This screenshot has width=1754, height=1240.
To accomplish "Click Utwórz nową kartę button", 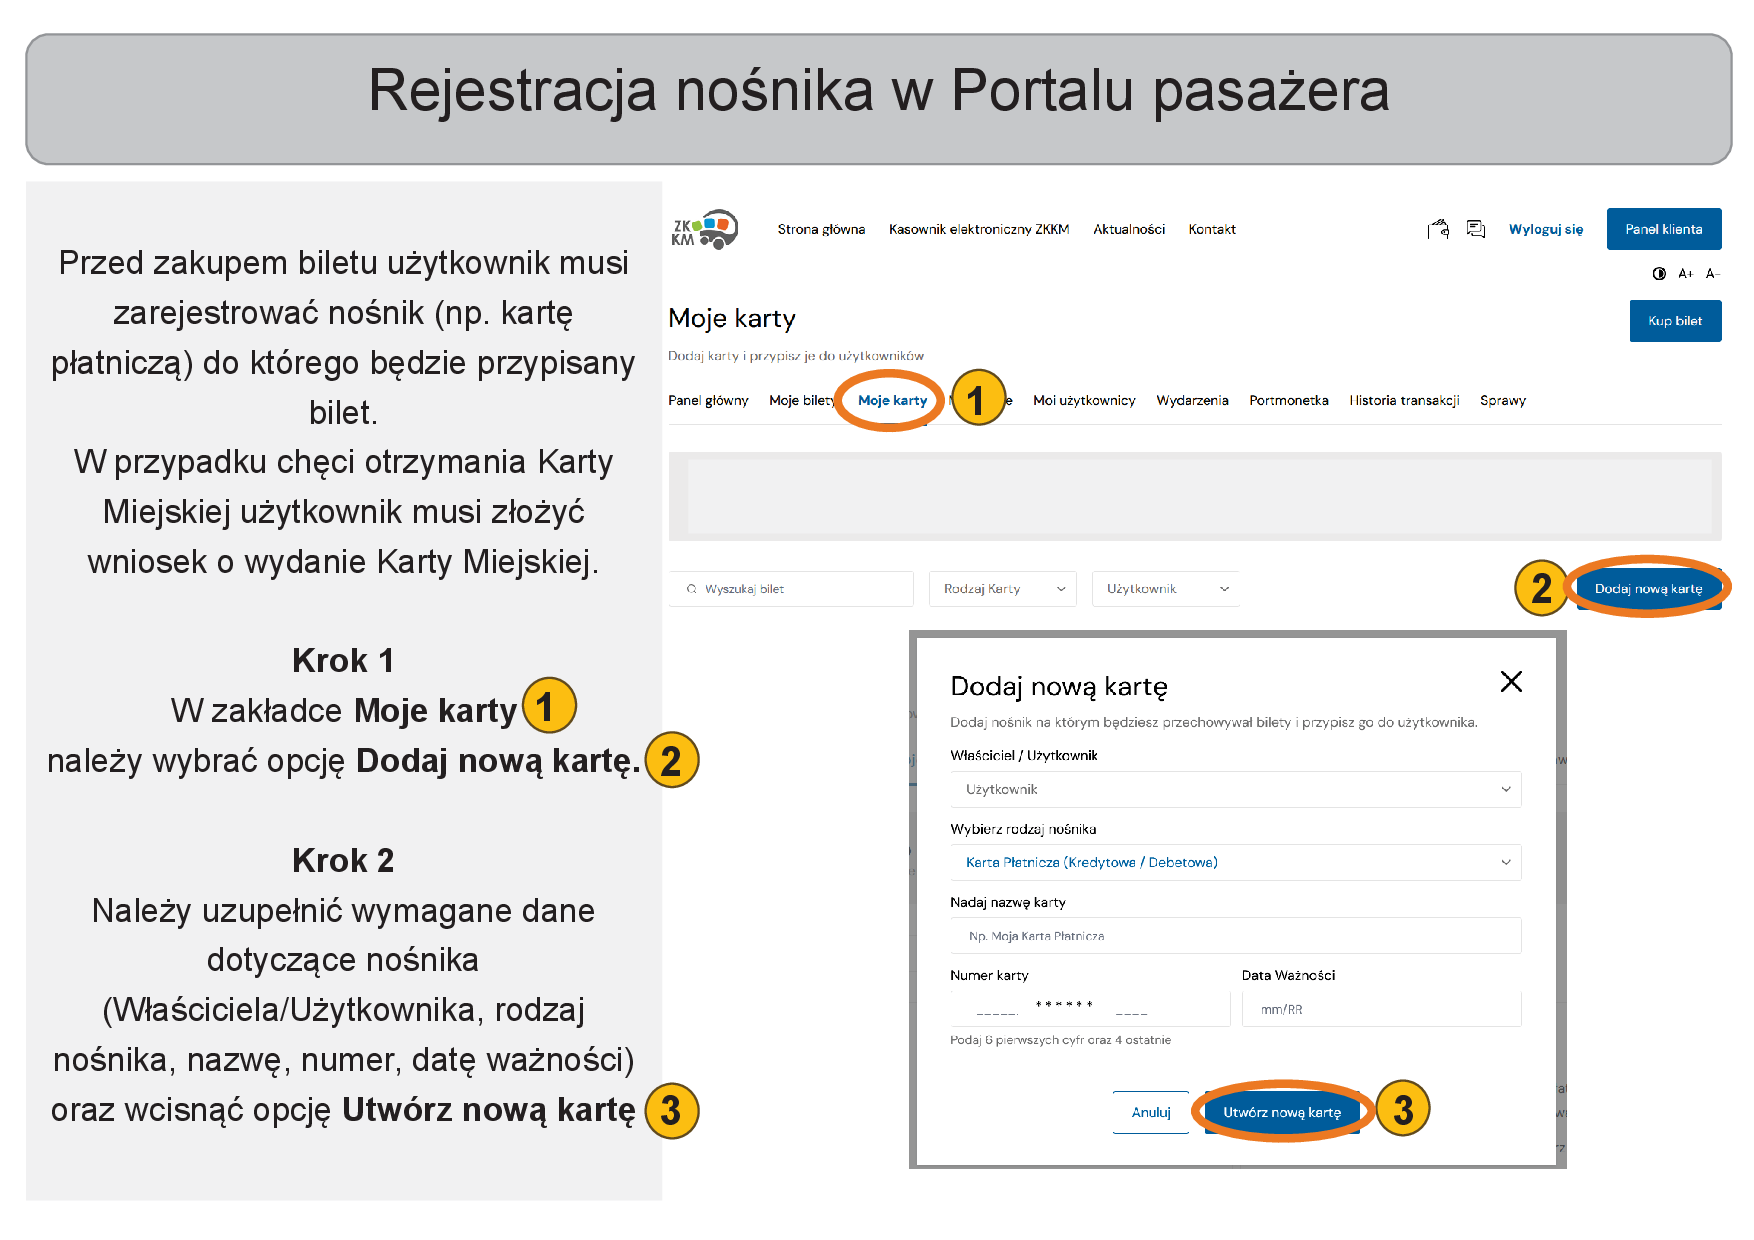I will [1282, 1112].
